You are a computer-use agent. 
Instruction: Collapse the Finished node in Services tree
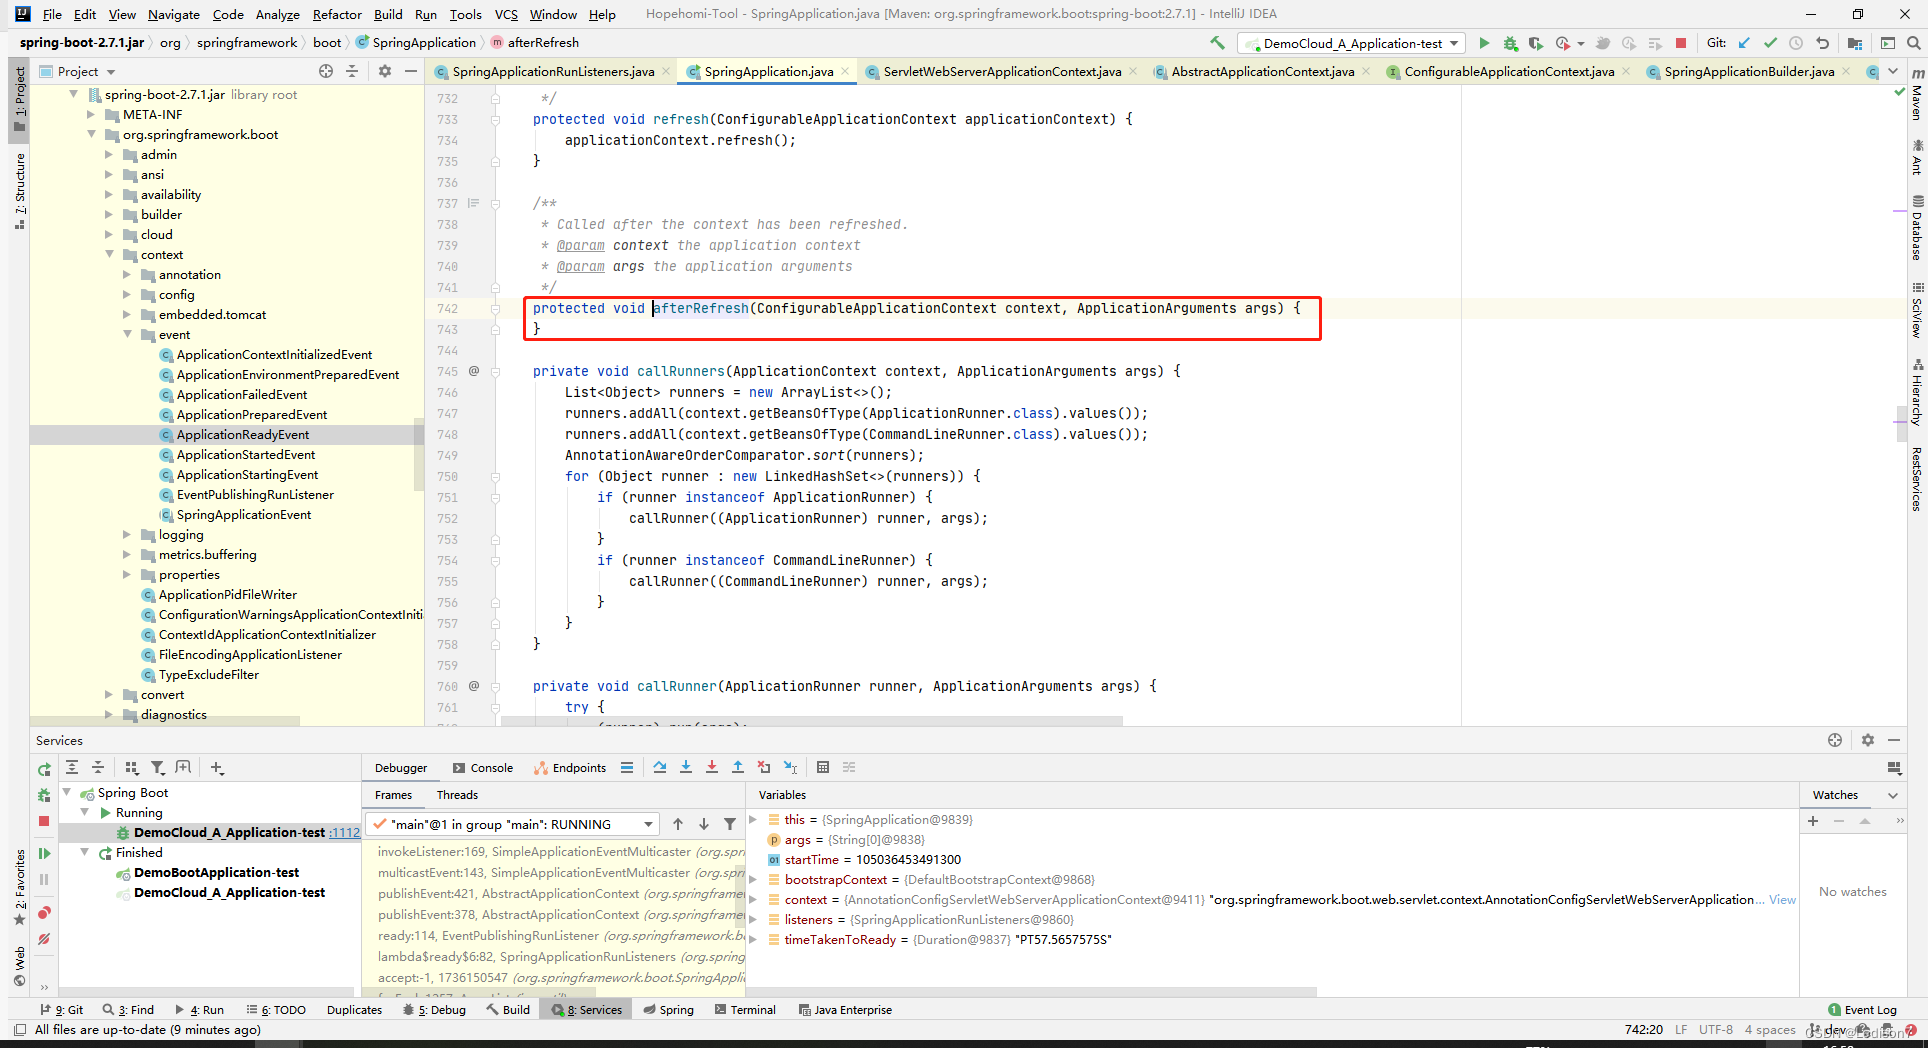tap(85, 852)
